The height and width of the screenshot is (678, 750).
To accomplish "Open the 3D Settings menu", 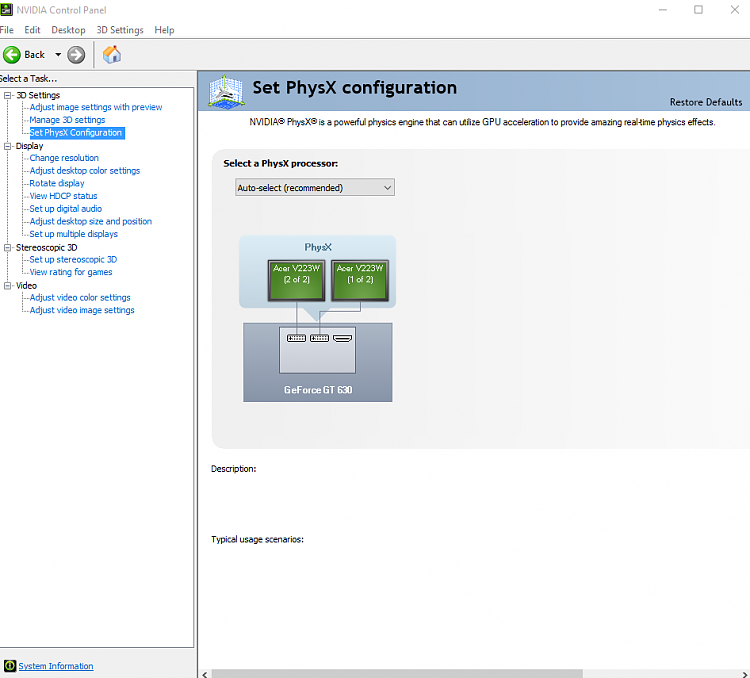I will pyautogui.click(x=120, y=30).
